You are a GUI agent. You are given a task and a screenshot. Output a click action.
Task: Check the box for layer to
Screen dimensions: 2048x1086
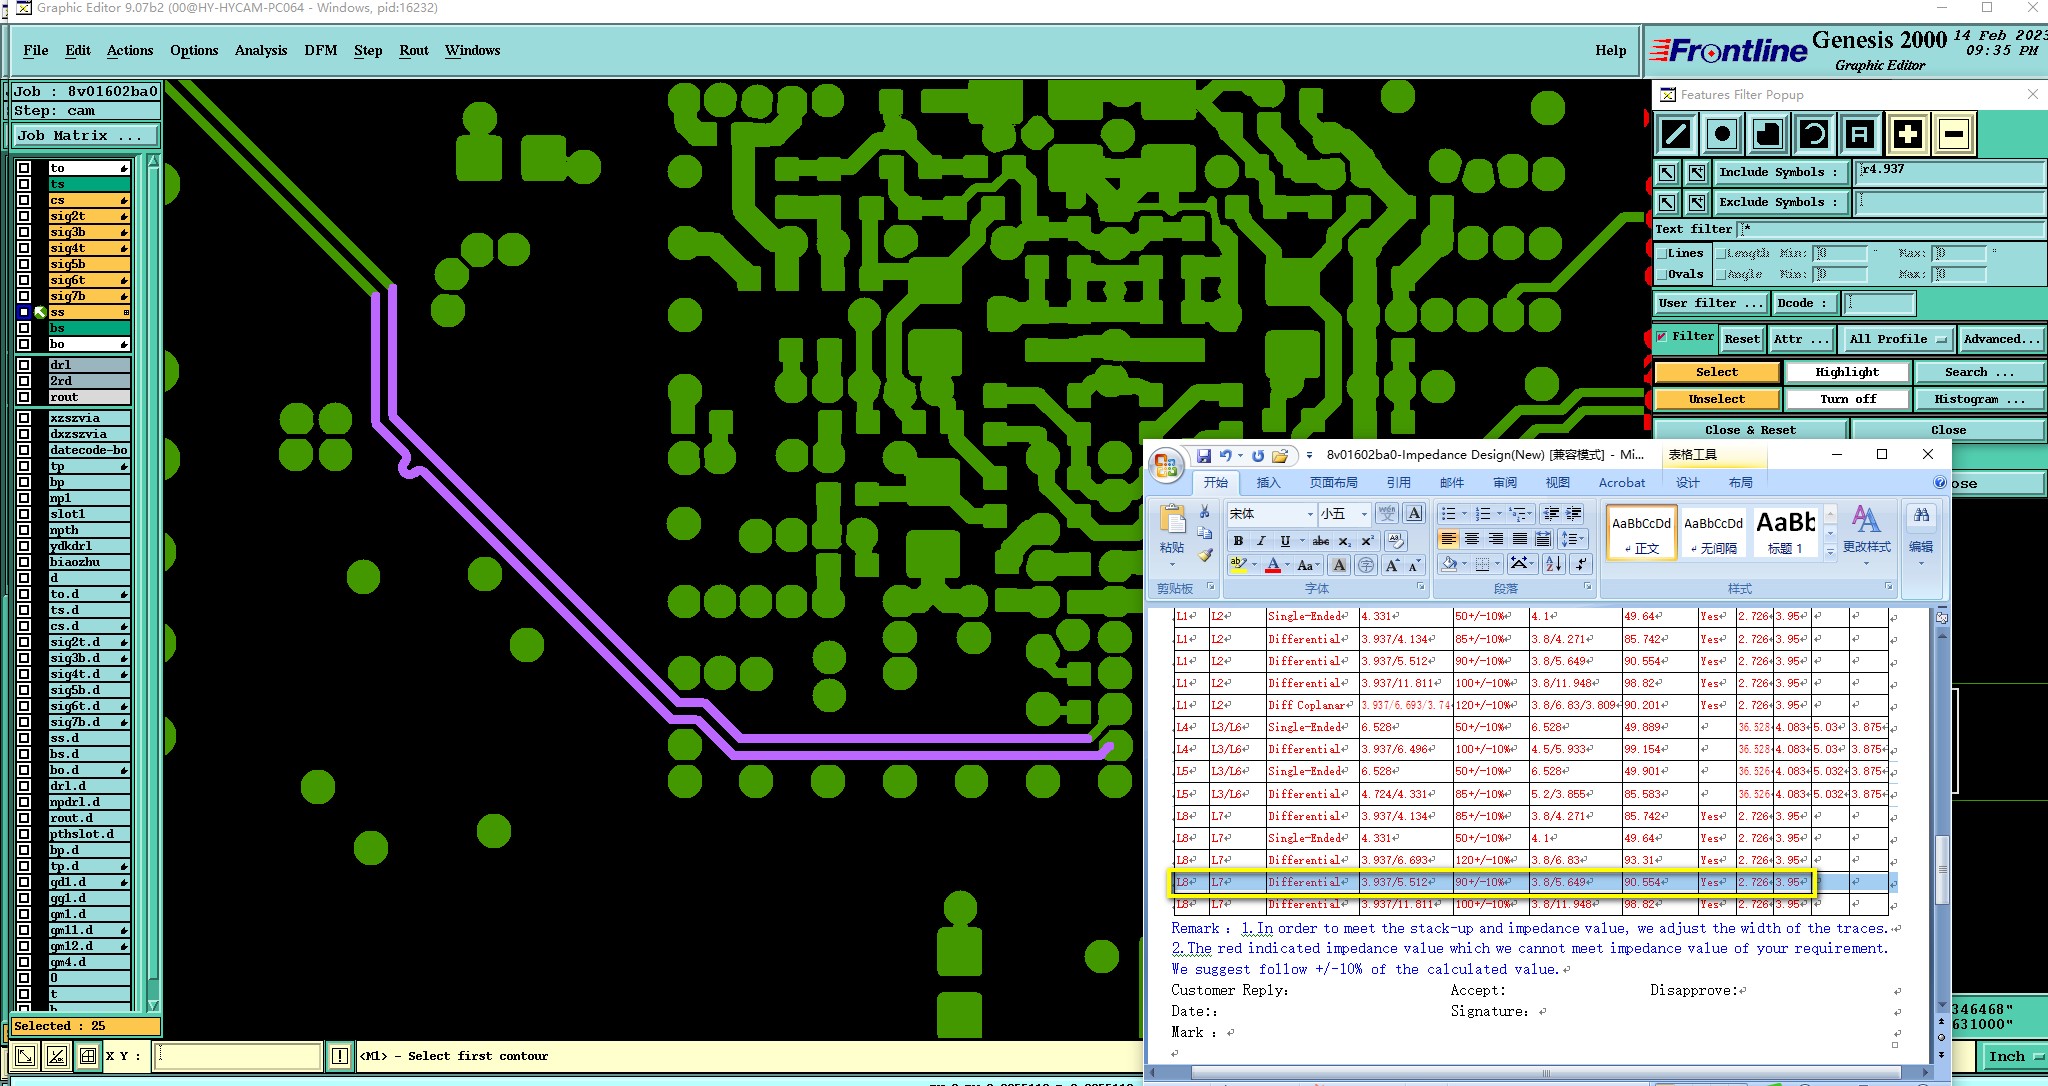[x=25, y=168]
